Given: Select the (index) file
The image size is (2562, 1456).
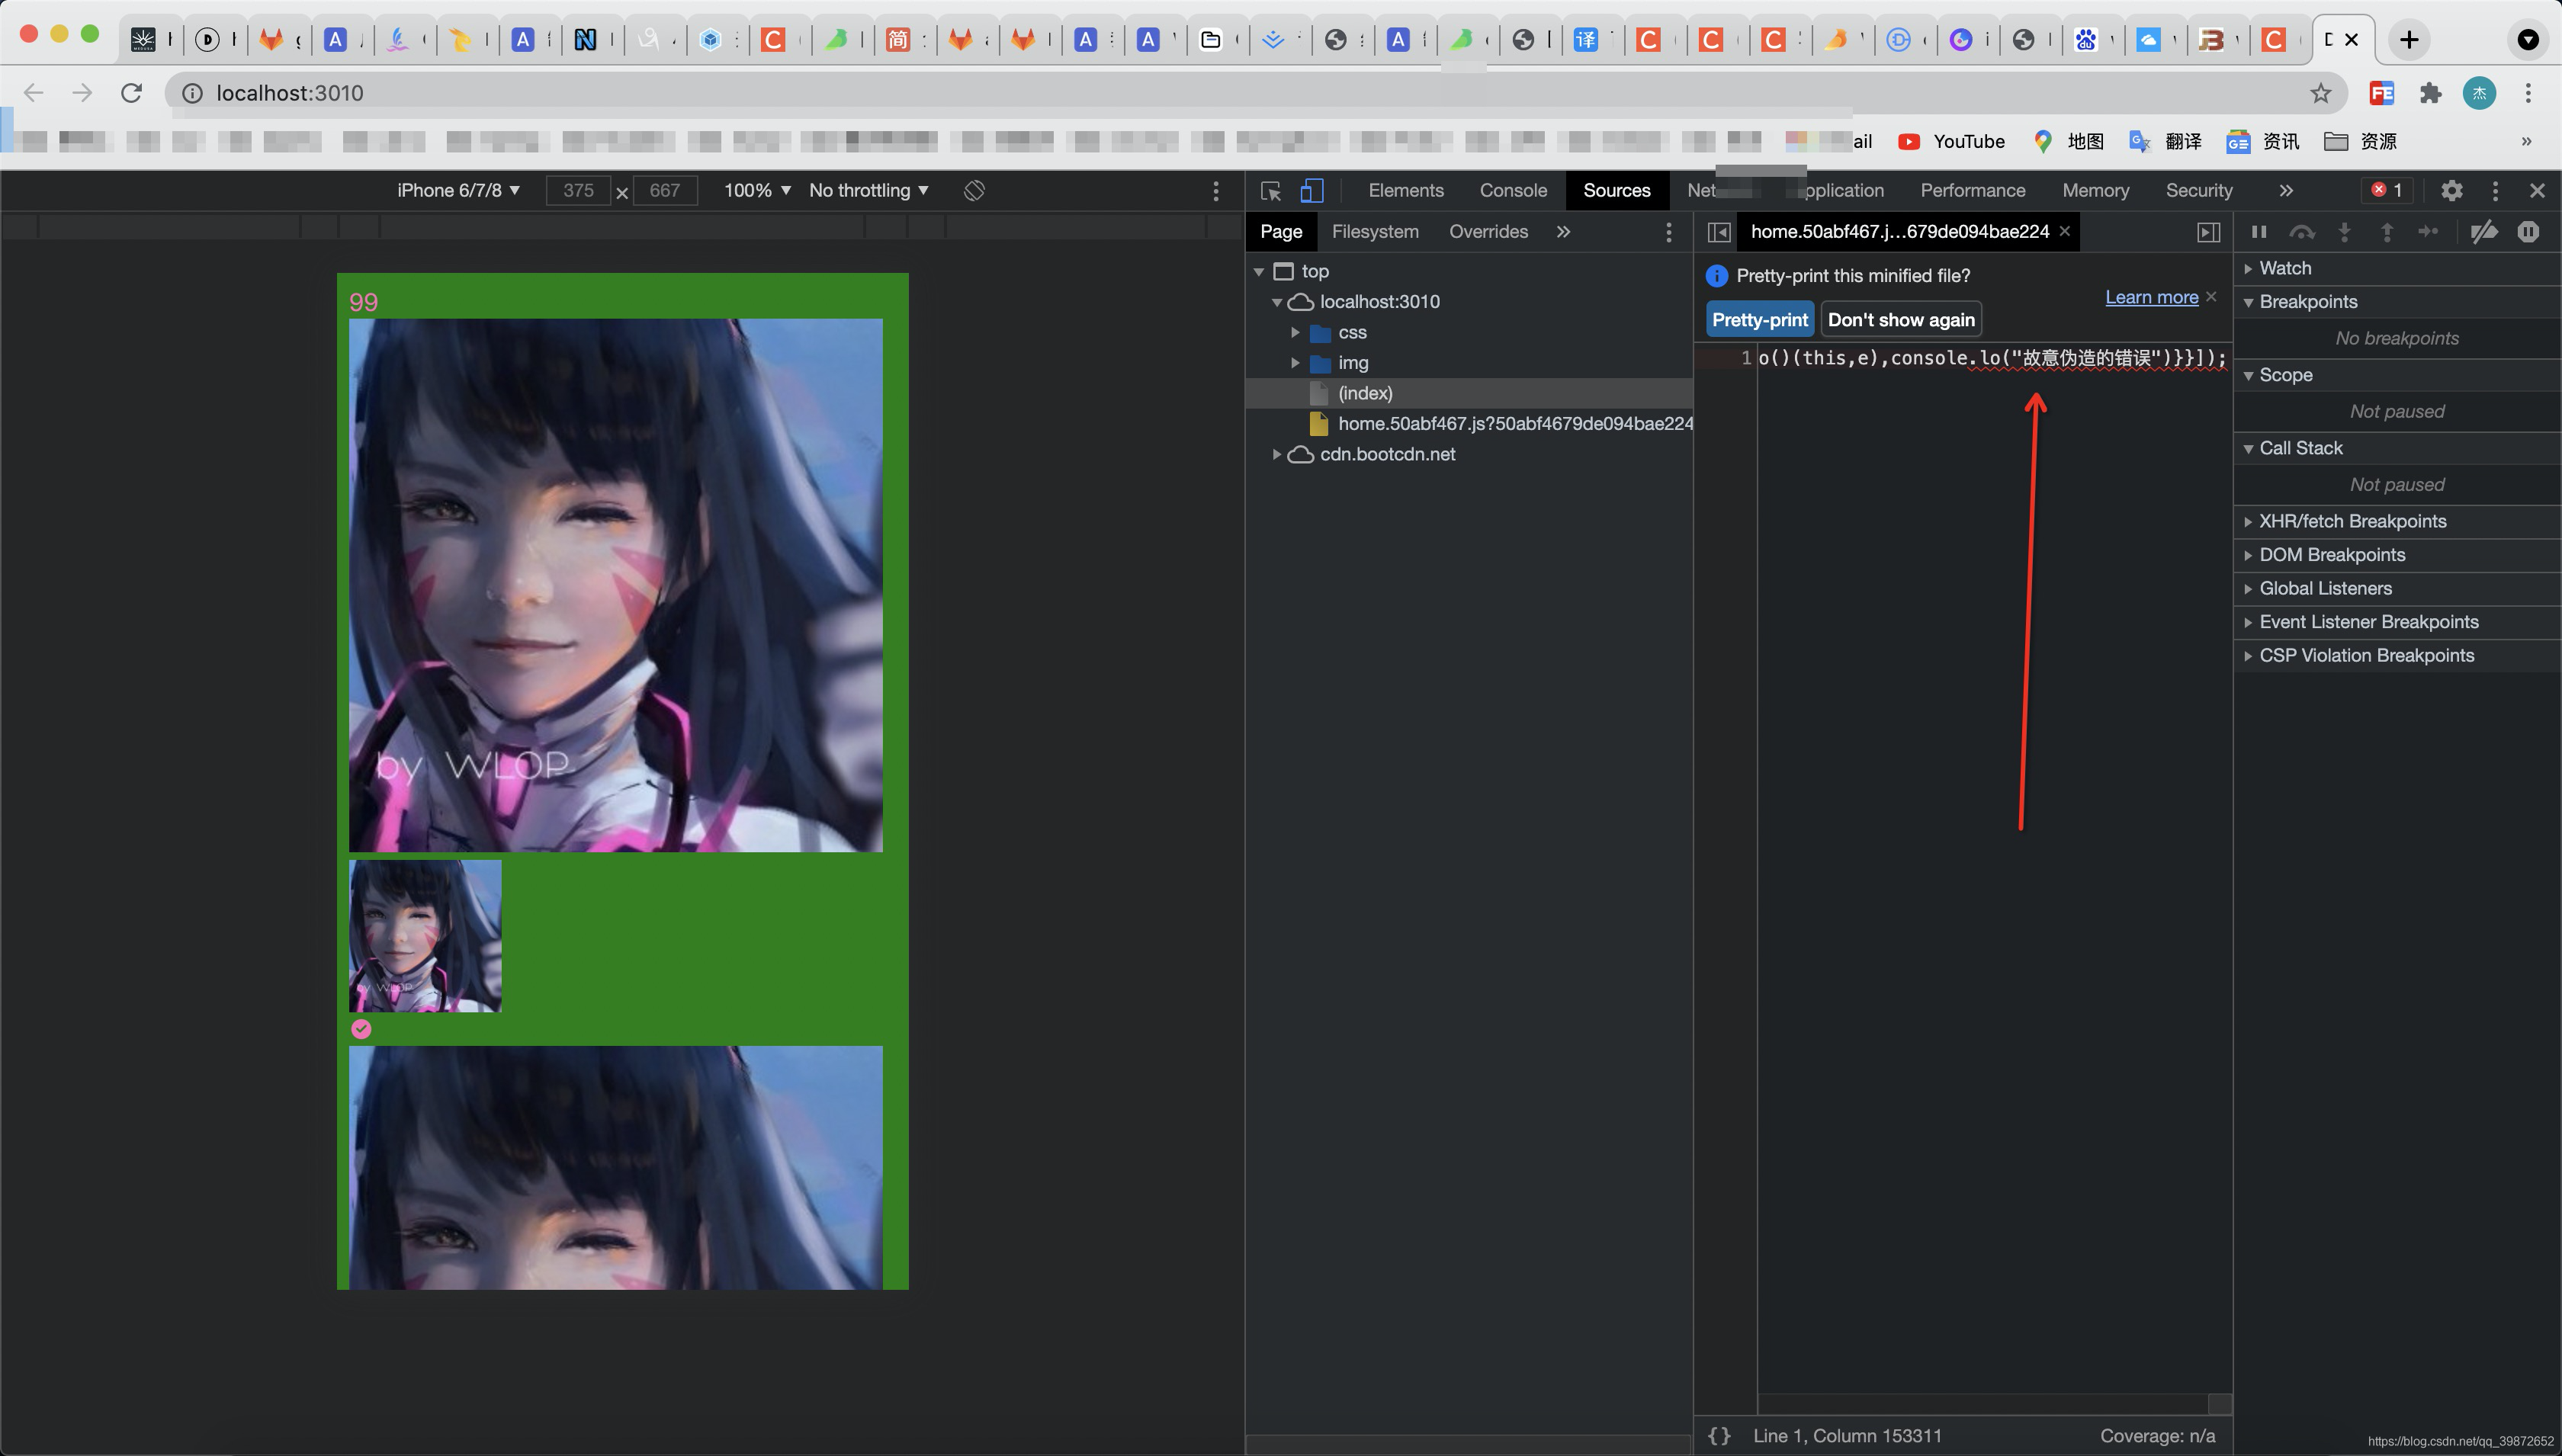Looking at the screenshot, I should pyautogui.click(x=1365, y=393).
